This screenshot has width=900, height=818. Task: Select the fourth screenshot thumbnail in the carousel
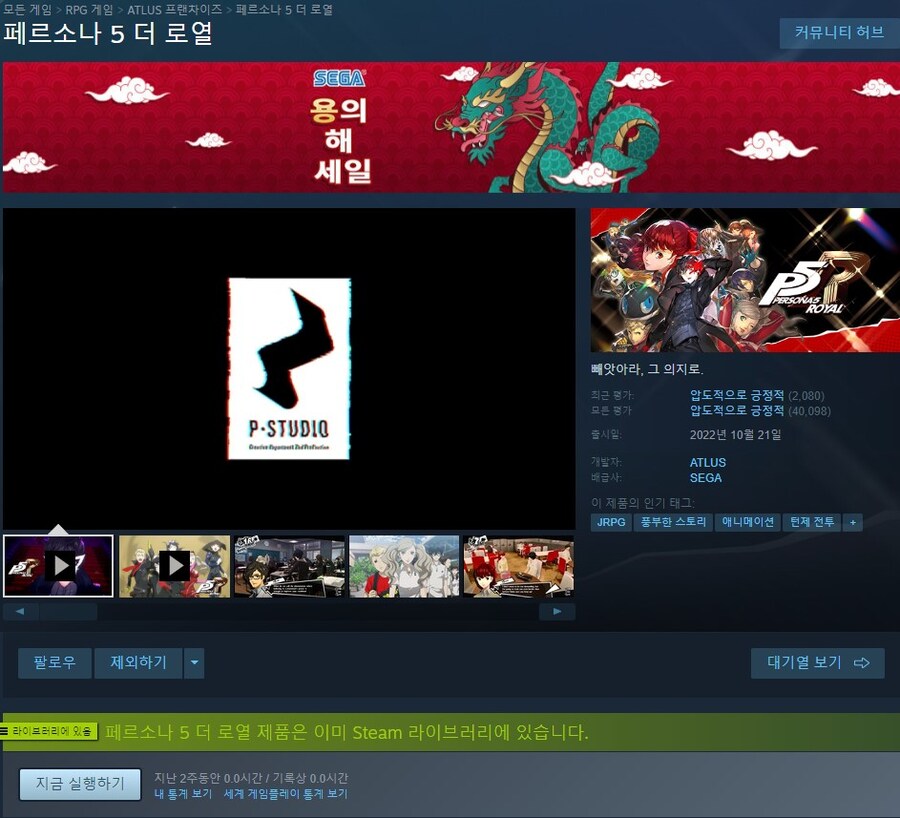[403, 566]
